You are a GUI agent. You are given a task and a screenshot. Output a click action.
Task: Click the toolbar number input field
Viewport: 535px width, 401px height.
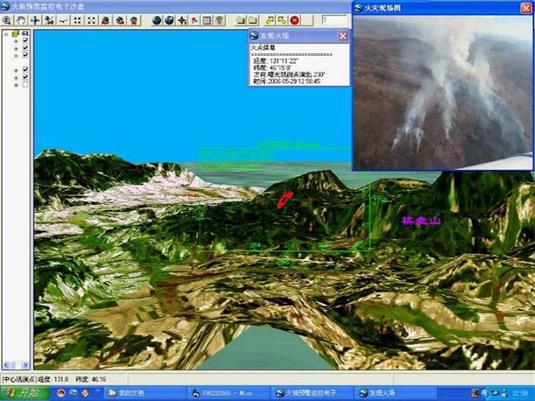(x=334, y=20)
